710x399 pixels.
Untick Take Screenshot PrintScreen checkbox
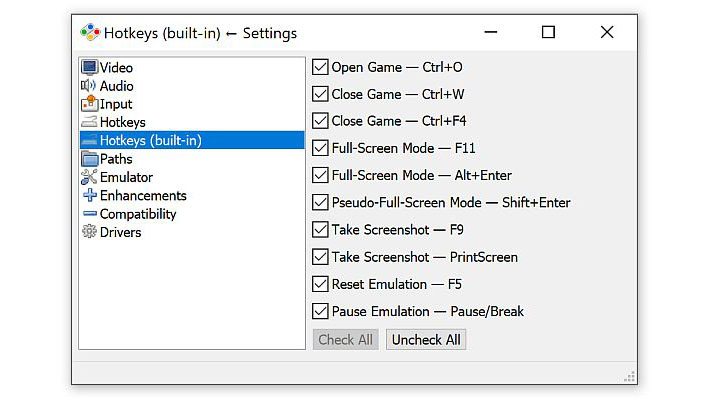tap(320, 257)
